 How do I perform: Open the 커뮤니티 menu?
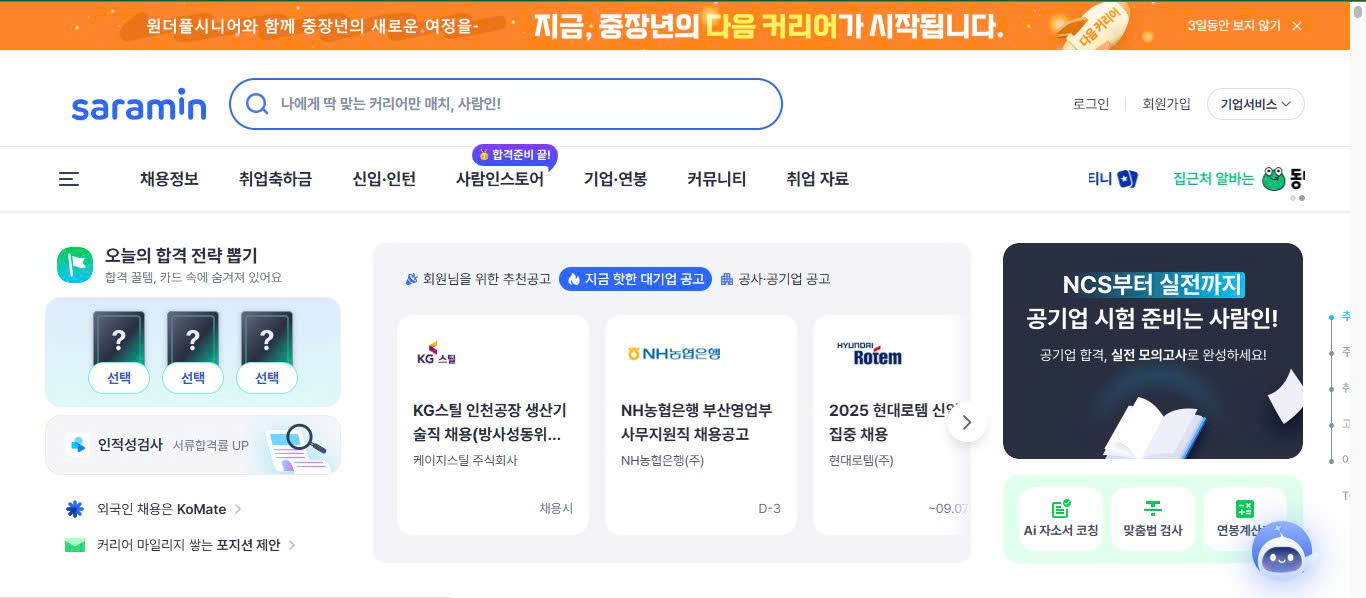[716, 179]
